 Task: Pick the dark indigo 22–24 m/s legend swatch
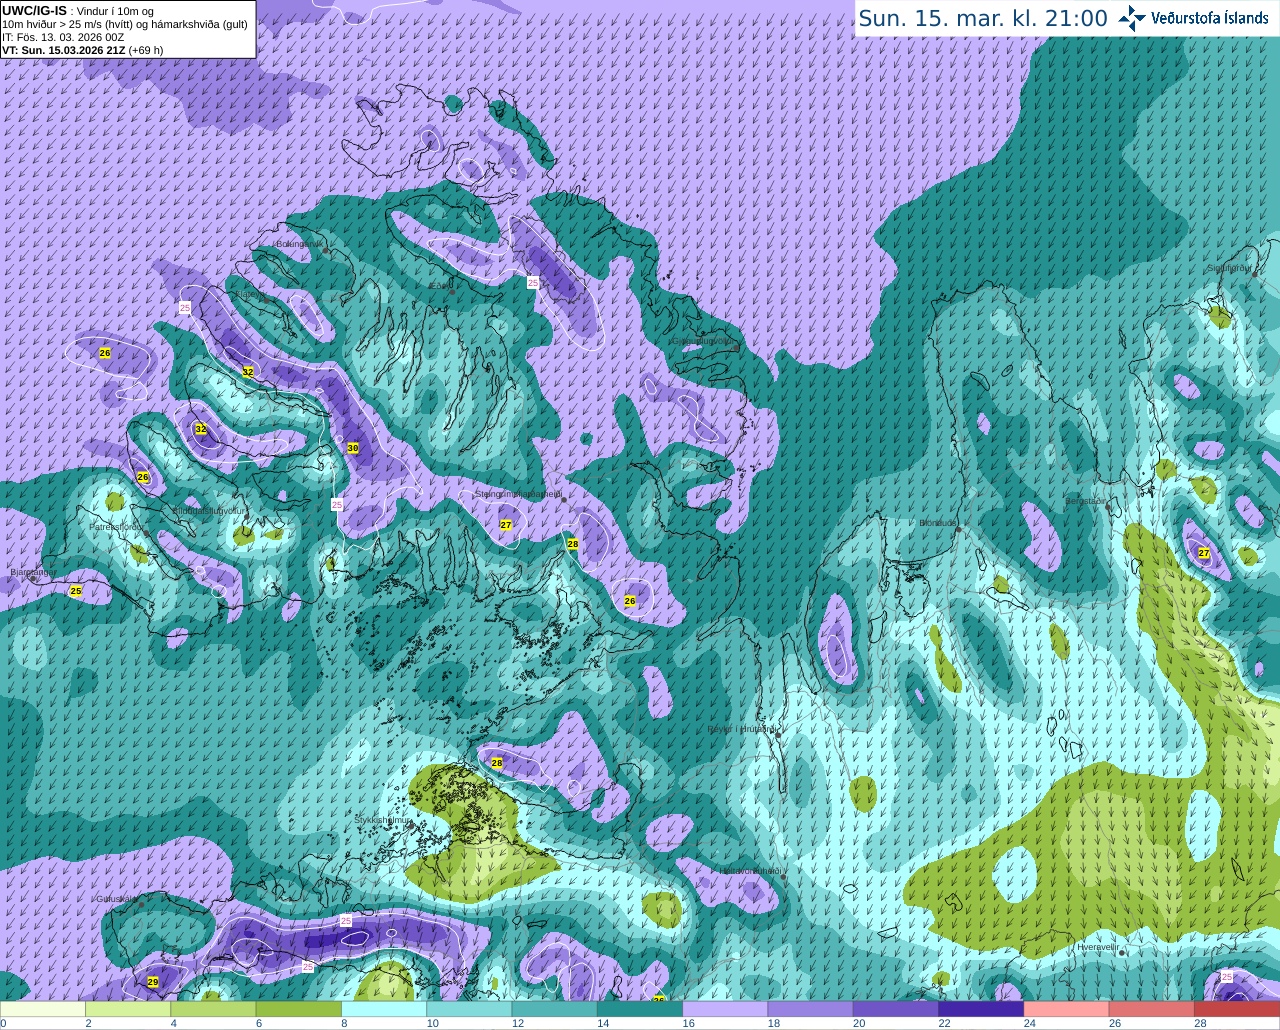point(981,1009)
